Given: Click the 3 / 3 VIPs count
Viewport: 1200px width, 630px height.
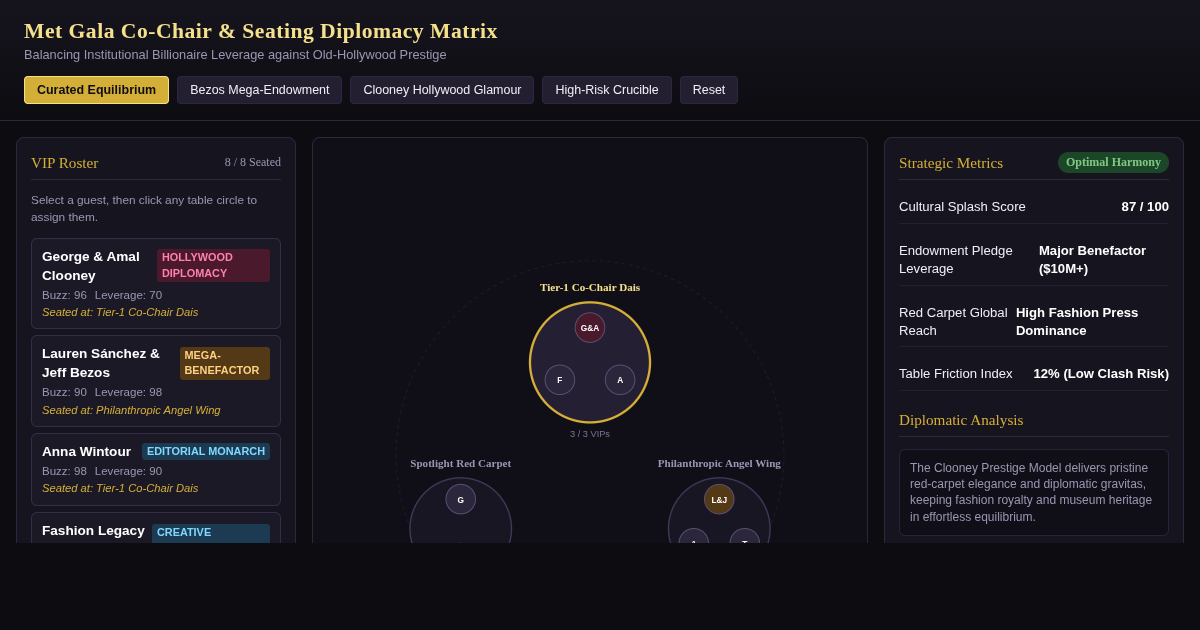Looking at the screenshot, I should 590,434.
